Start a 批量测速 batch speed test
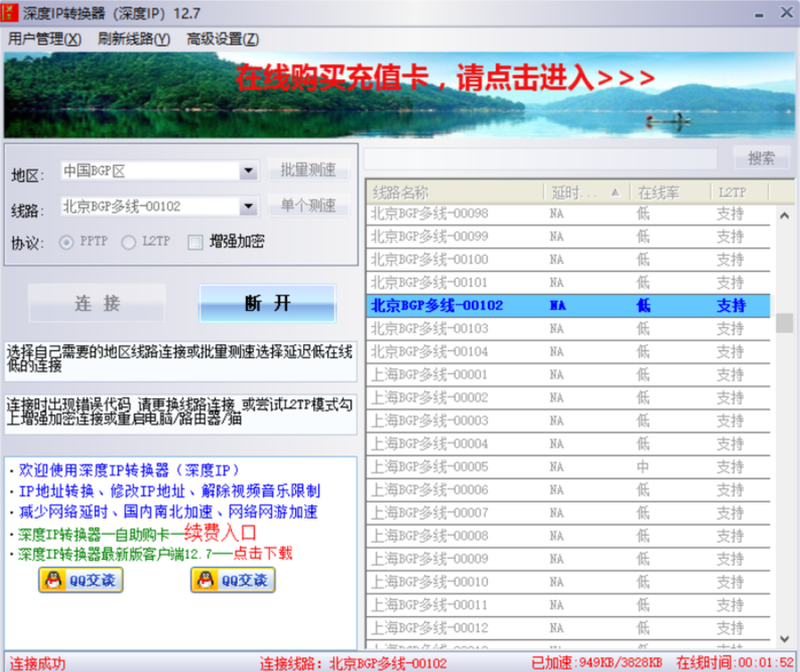 point(310,169)
